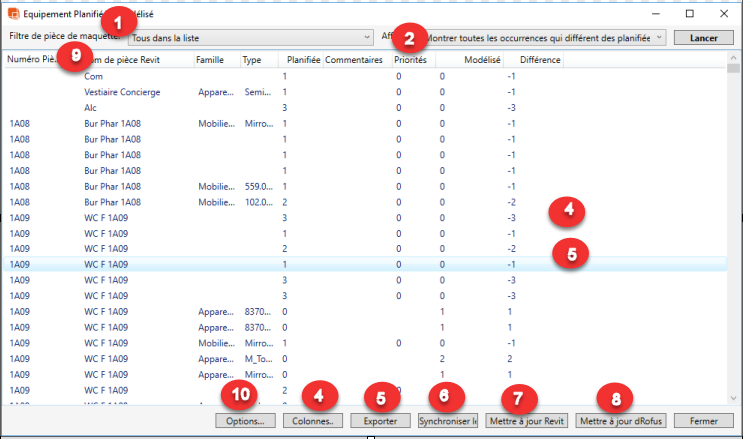Expand the 'Montrer toutes les occurrences' dropdown
The width and height of the screenshot is (743, 439).
point(545,37)
